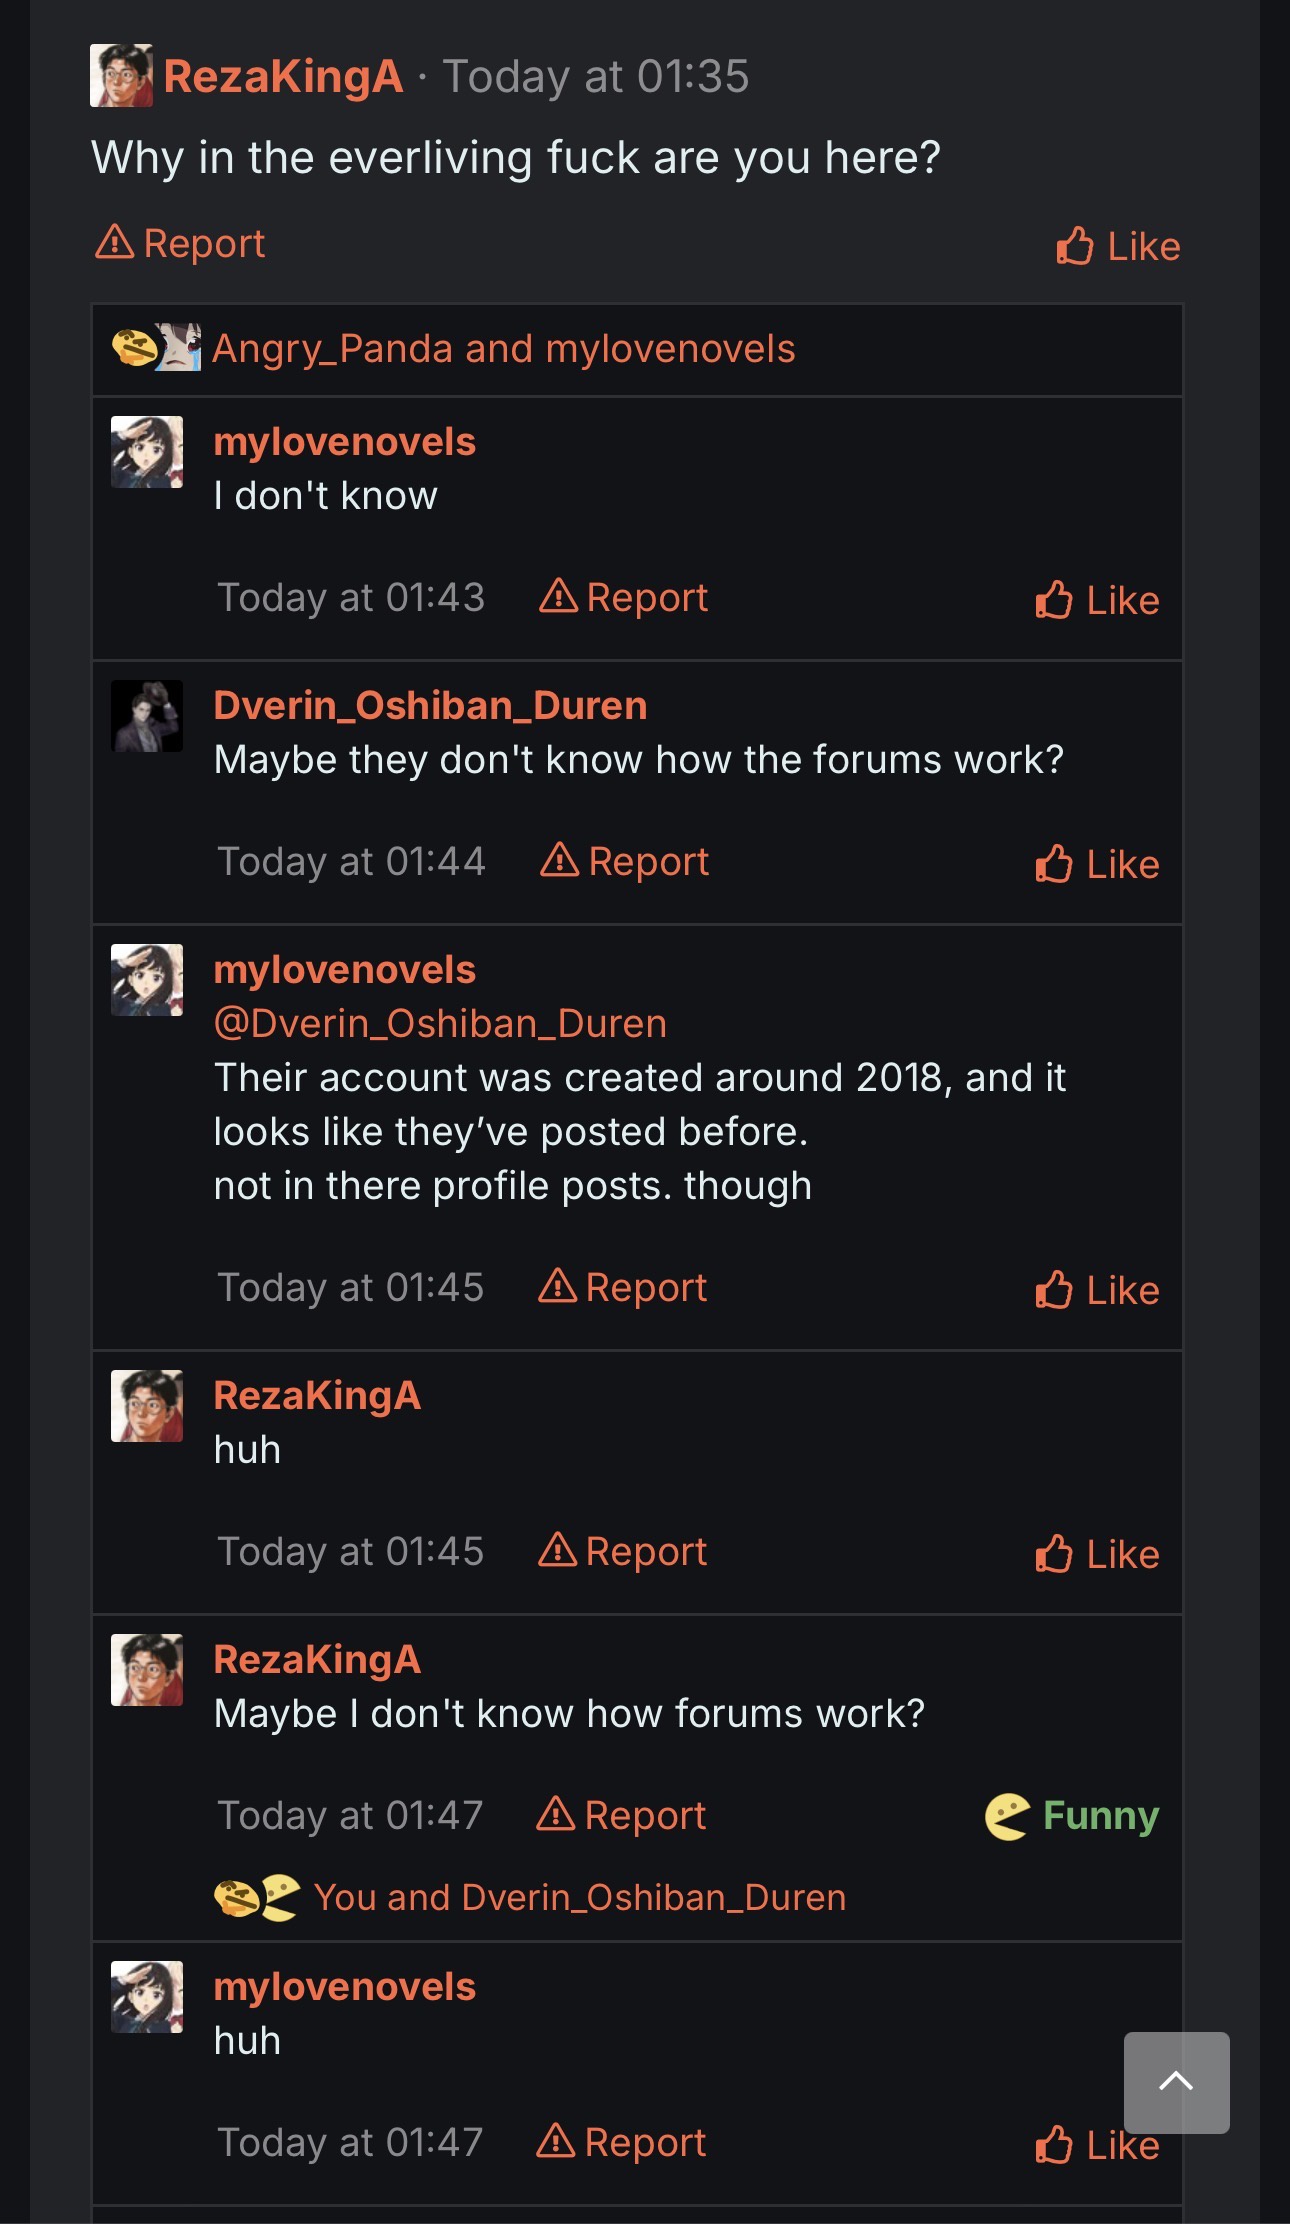Screen dimensions: 1290x2224
Task: Open the @Dverin_Oshiban_Duren mention link
Action: (440, 1023)
